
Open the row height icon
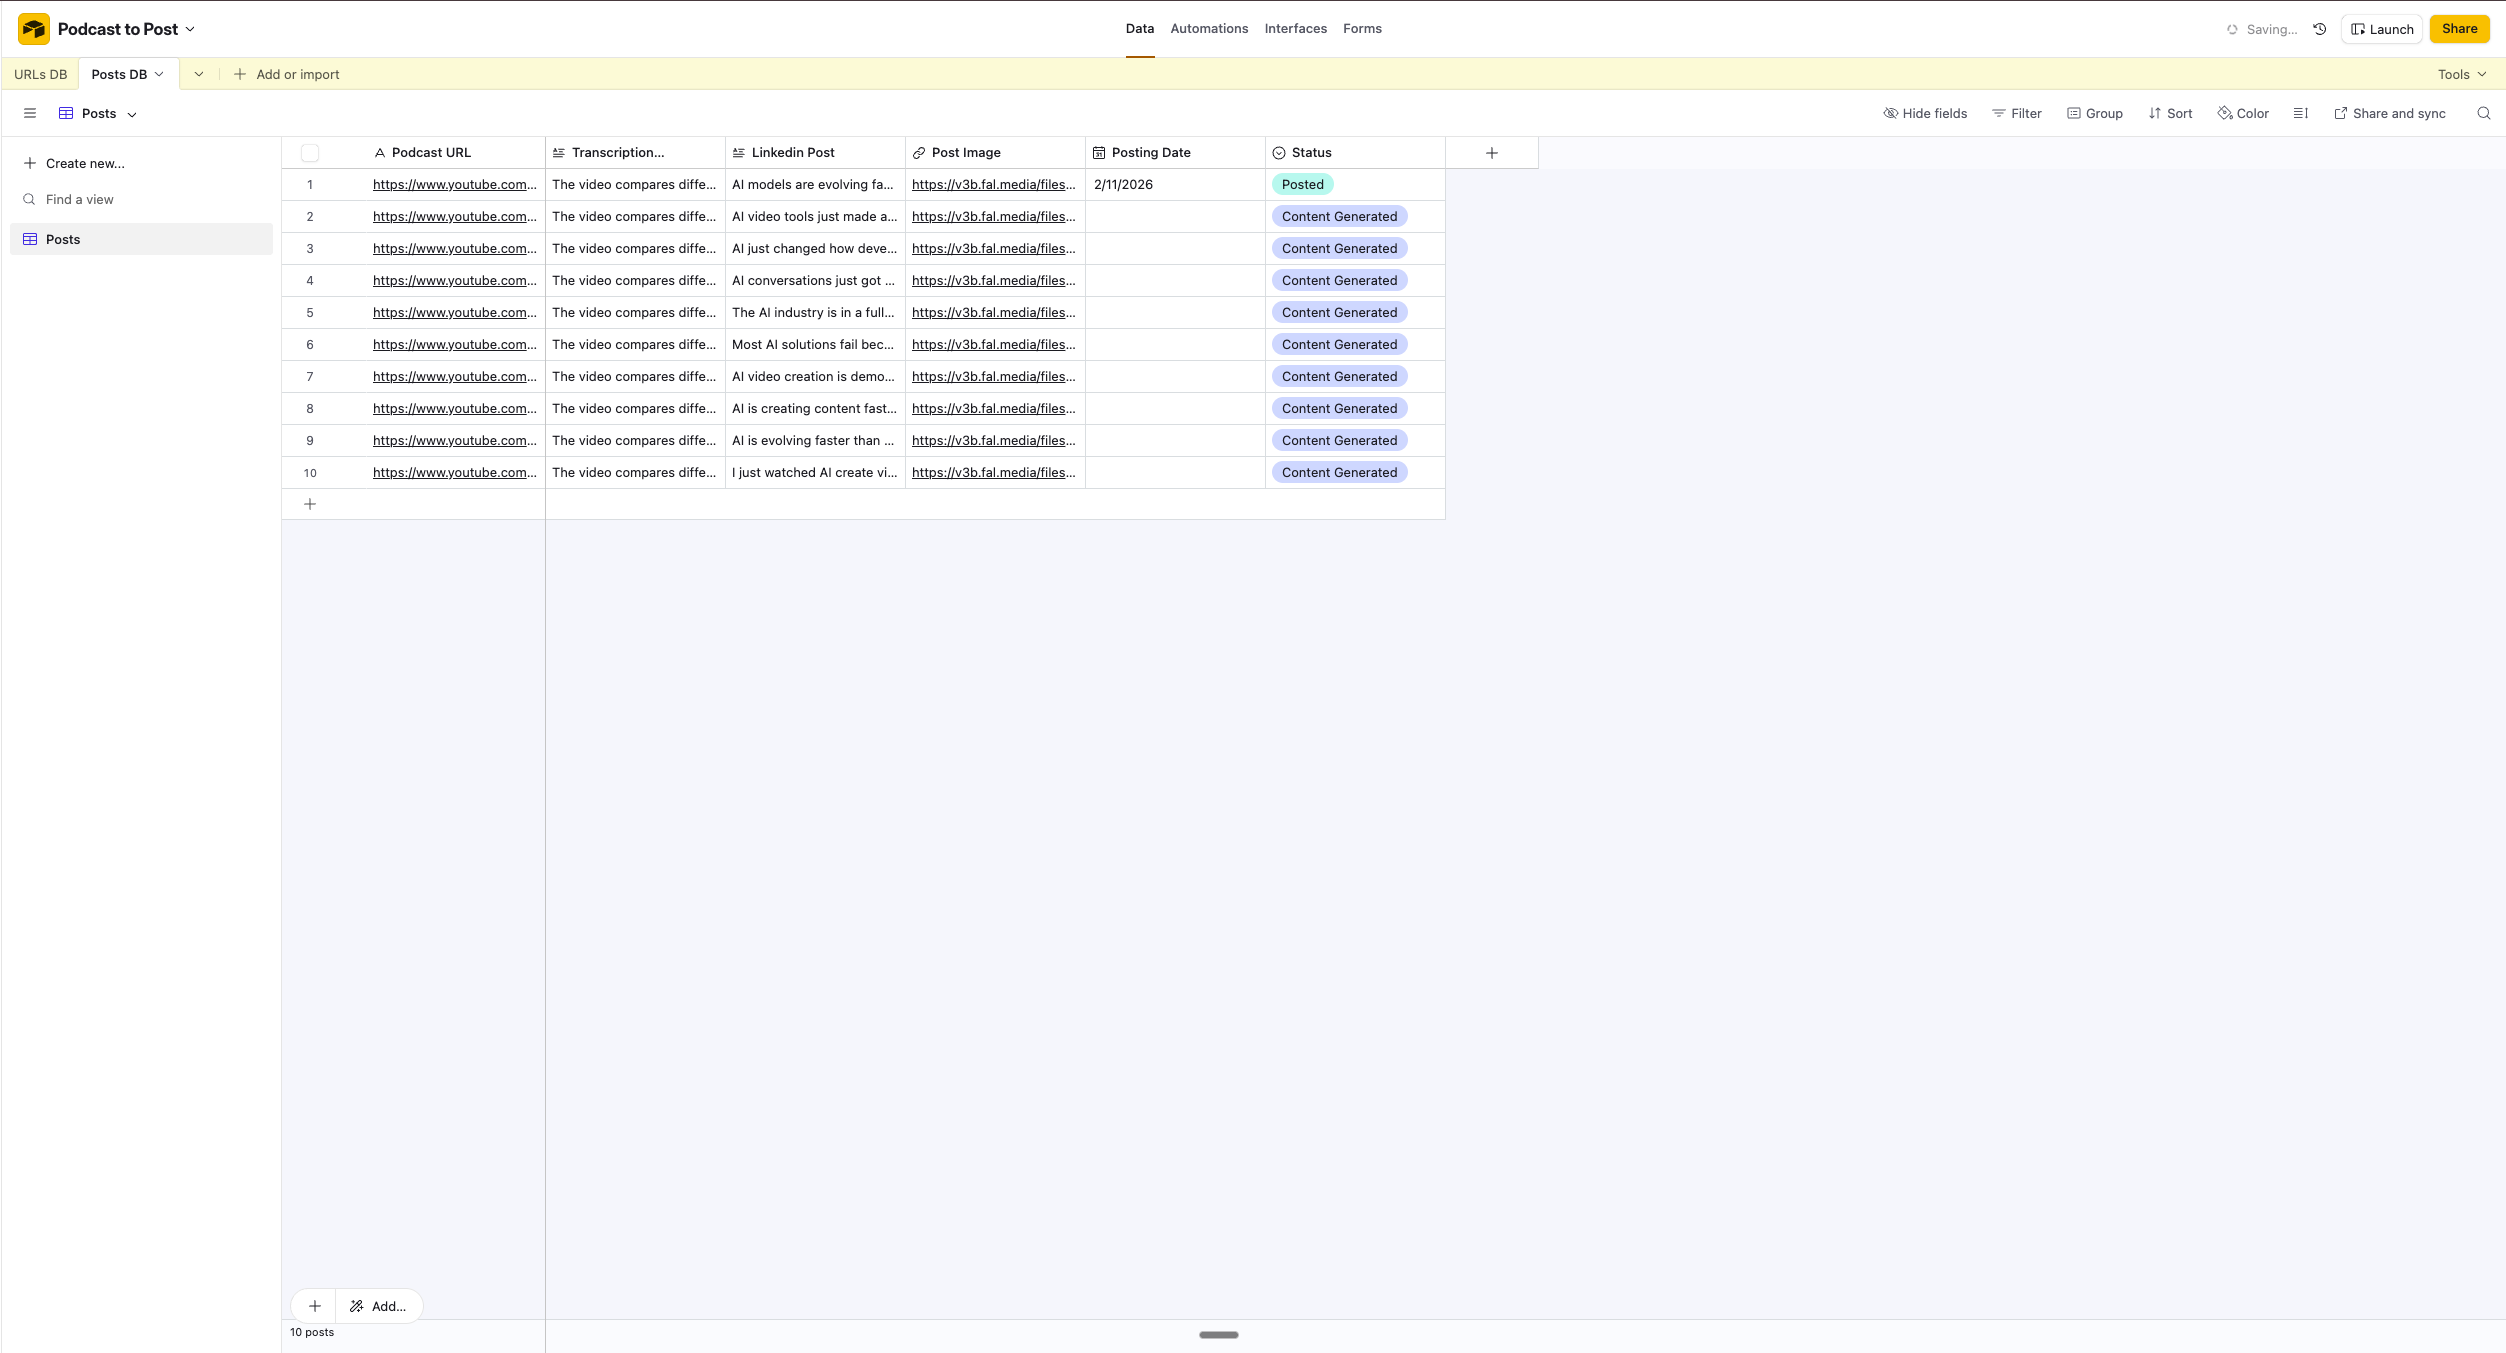tap(2300, 113)
